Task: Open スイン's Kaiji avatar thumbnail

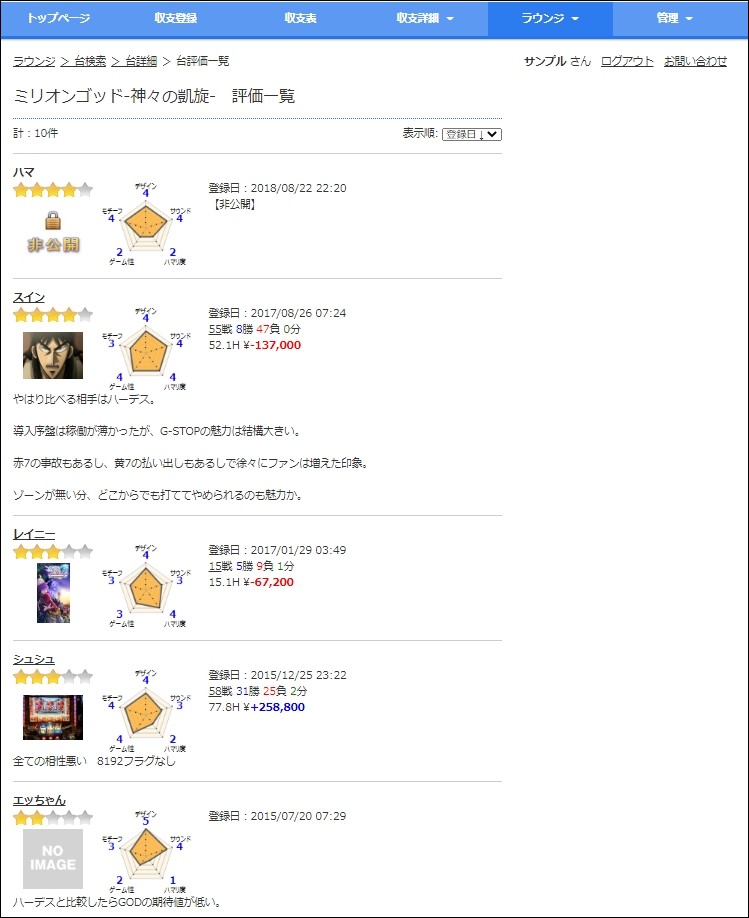Action: [53, 355]
